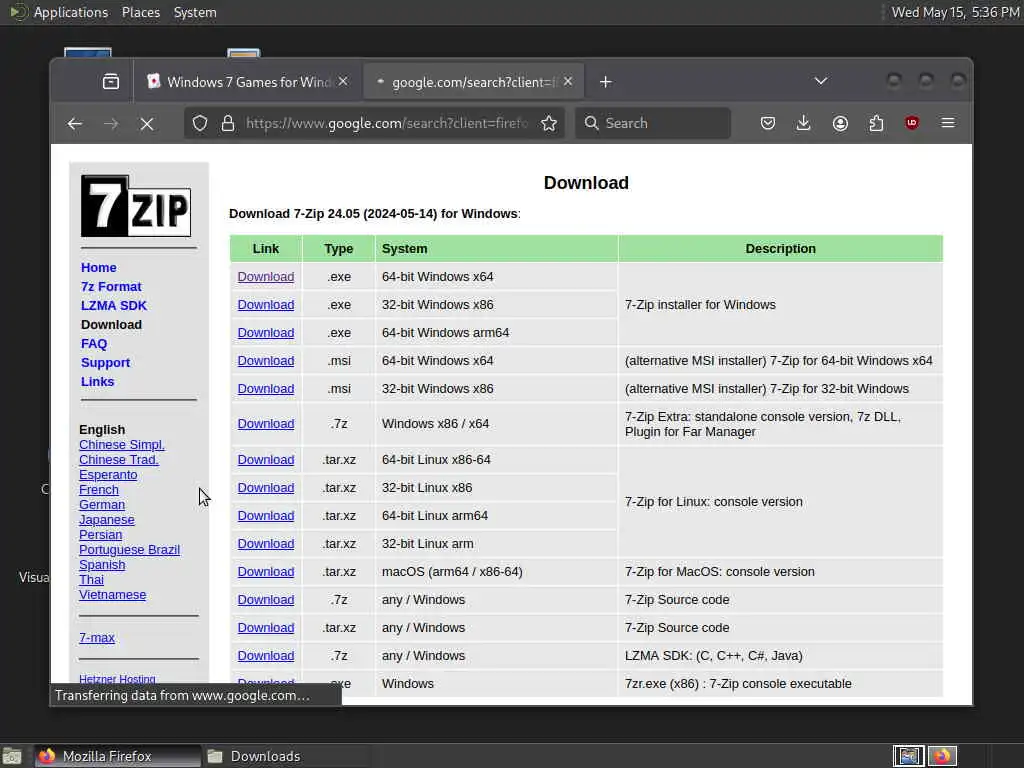Viewport: 1024px width, 768px height.
Task: Open the Places menu in top panel
Action: [x=141, y=12]
